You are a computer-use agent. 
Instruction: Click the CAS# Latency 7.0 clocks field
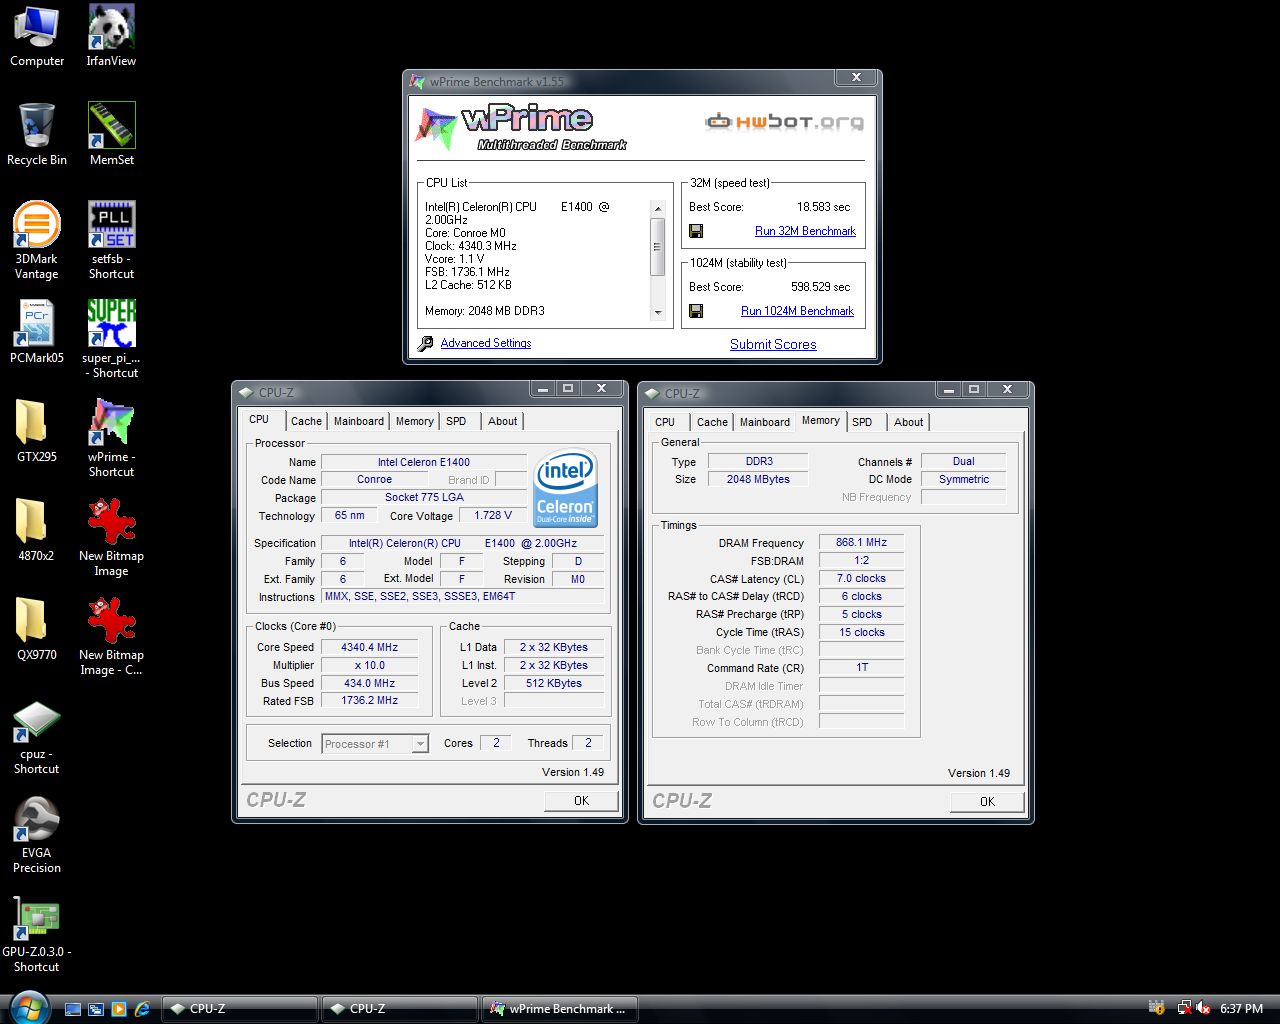(x=861, y=578)
